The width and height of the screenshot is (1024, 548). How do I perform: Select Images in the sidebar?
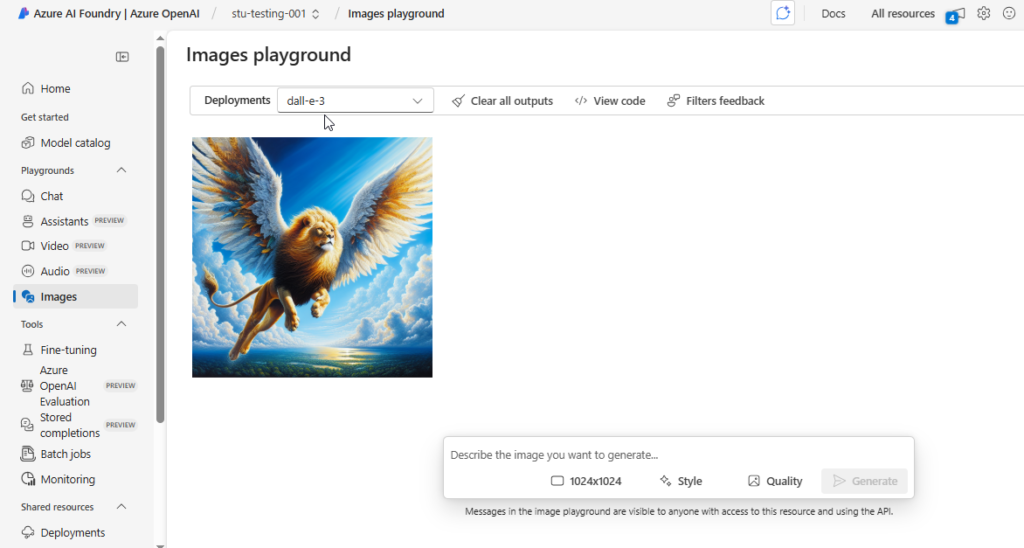coord(75,297)
